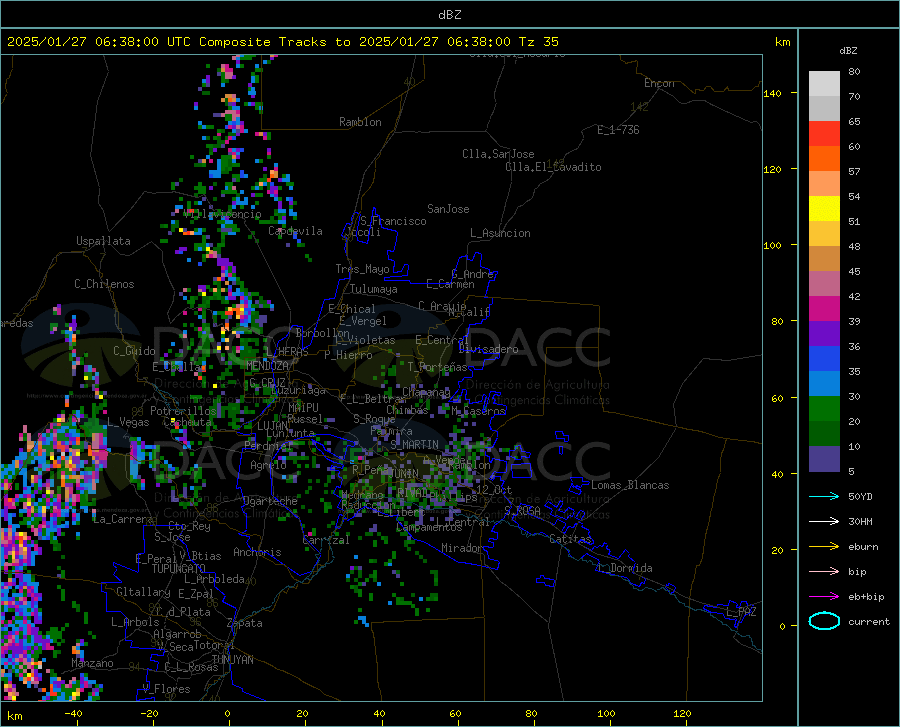Select the purple 39–36 dBZ legend swatch
Viewport: 900px width, 727px height.
[x=824, y=334]
